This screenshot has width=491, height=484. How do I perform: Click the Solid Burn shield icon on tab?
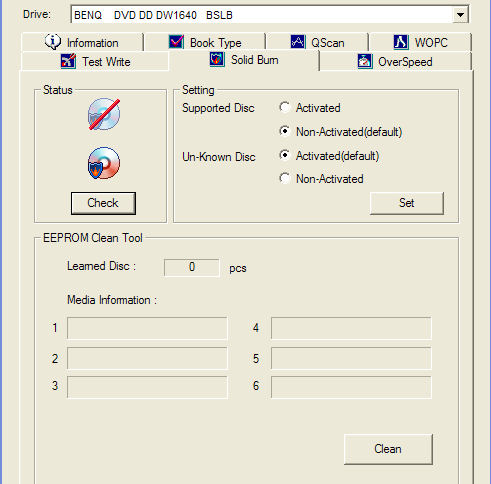point(217,60)
